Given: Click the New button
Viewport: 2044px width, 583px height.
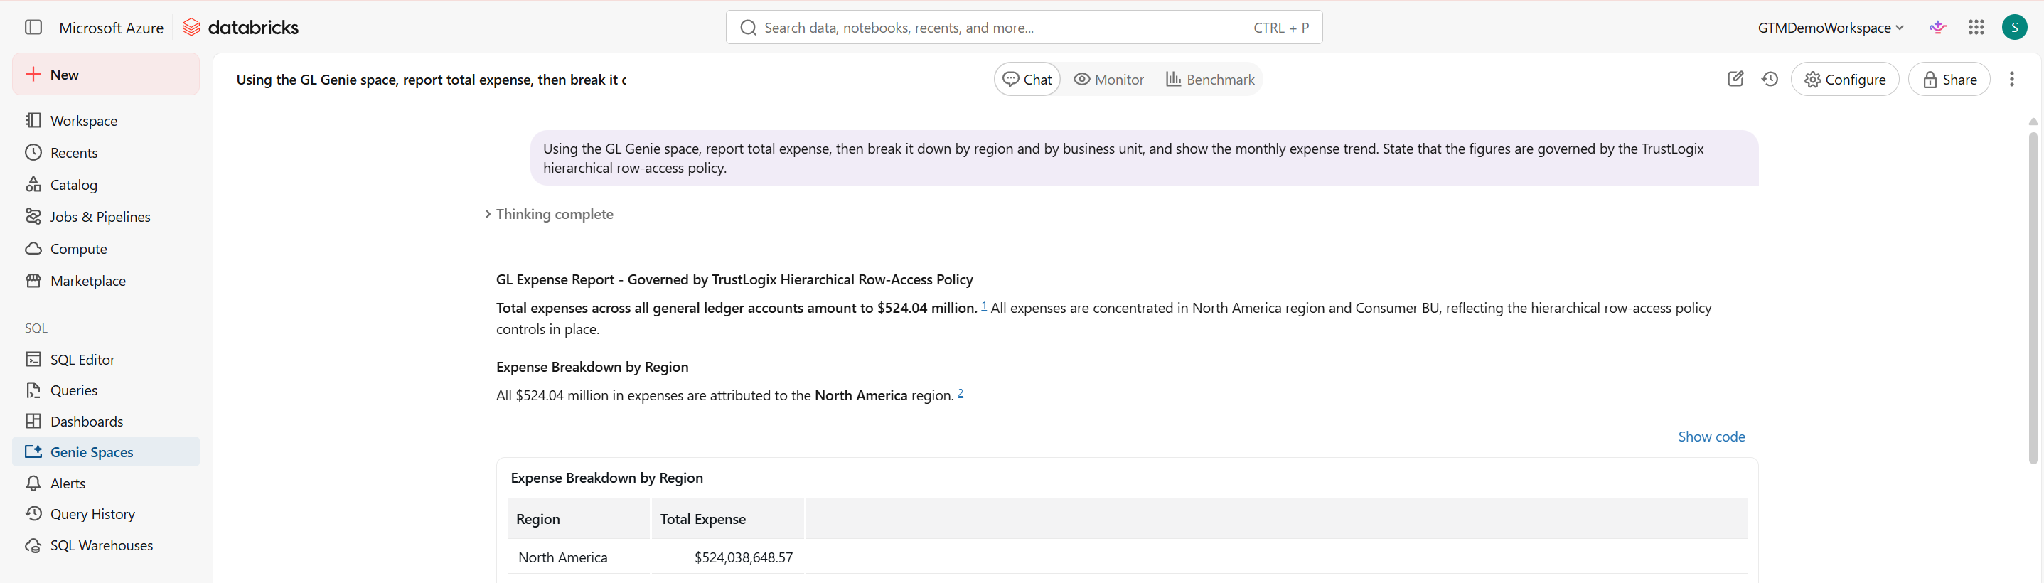Looking at the screenshot, I should (x=106, y=75).
